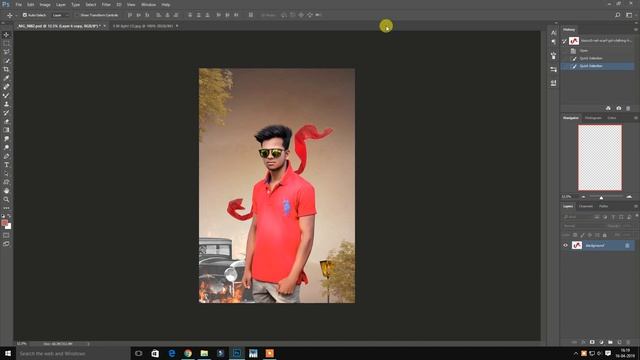640x360 pixels.
Task: Select the Eyedropper tool
Action: 6,78
